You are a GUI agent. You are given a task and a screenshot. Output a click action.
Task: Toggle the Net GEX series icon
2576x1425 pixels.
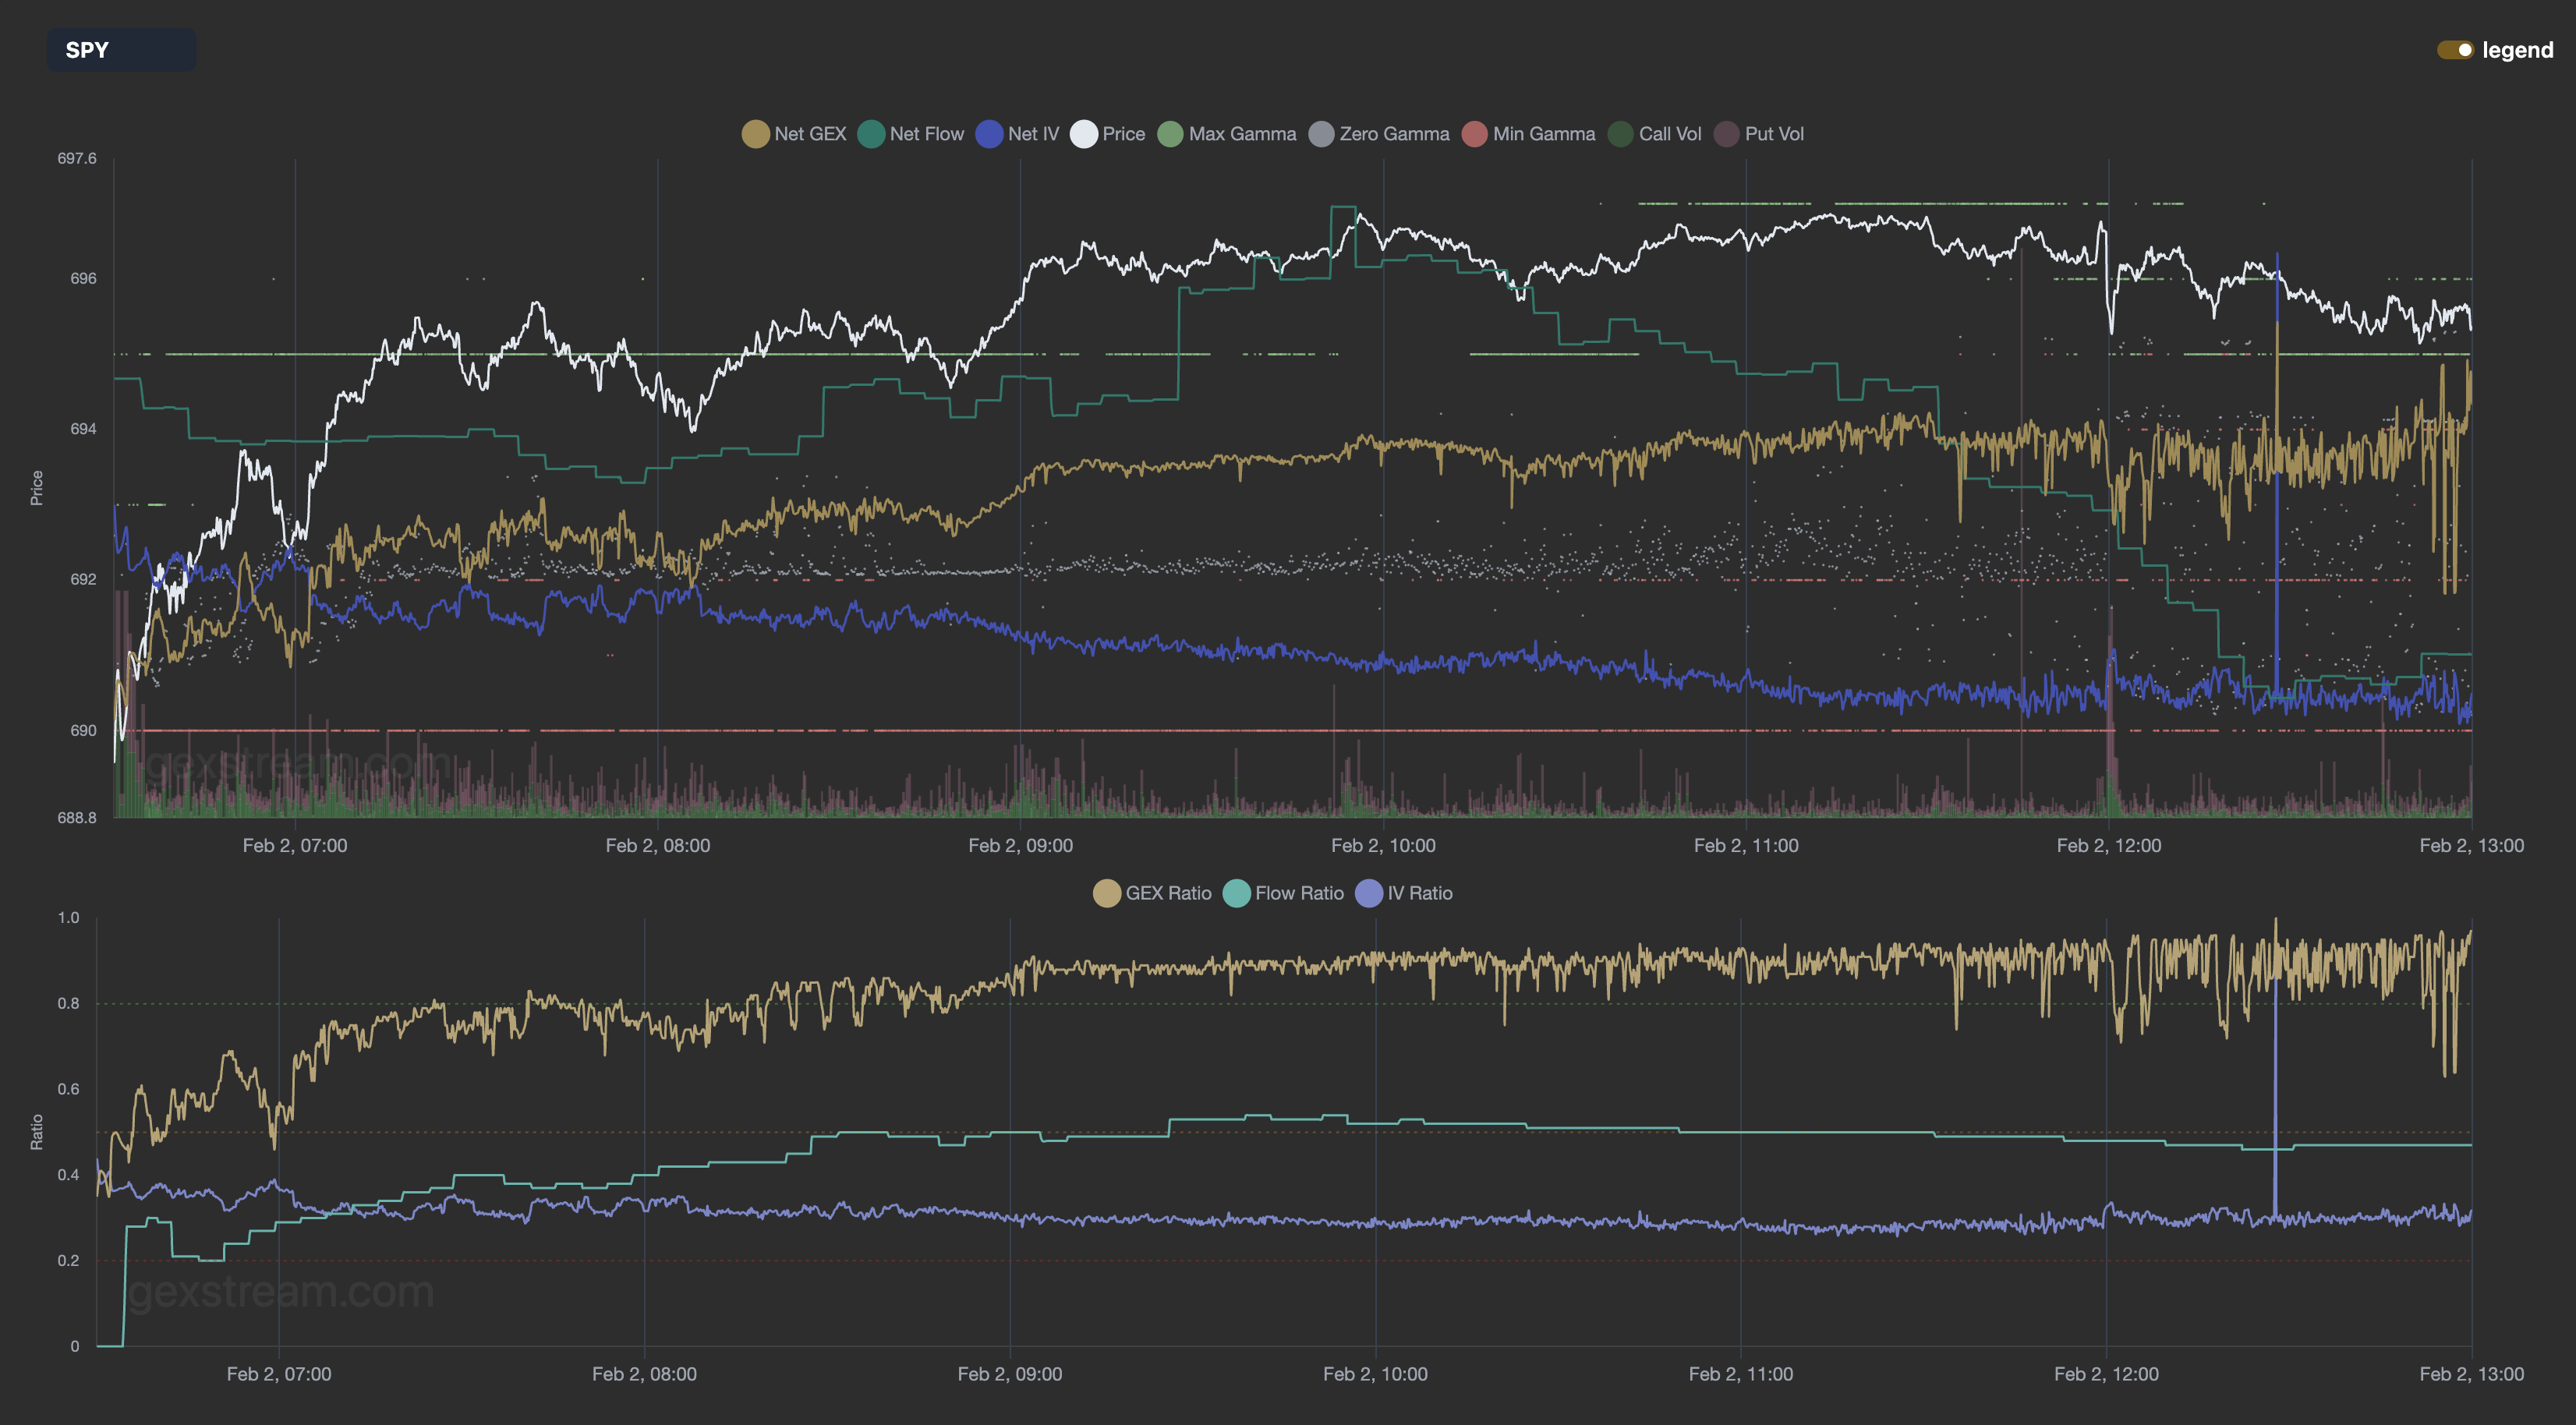pos(753,133)
